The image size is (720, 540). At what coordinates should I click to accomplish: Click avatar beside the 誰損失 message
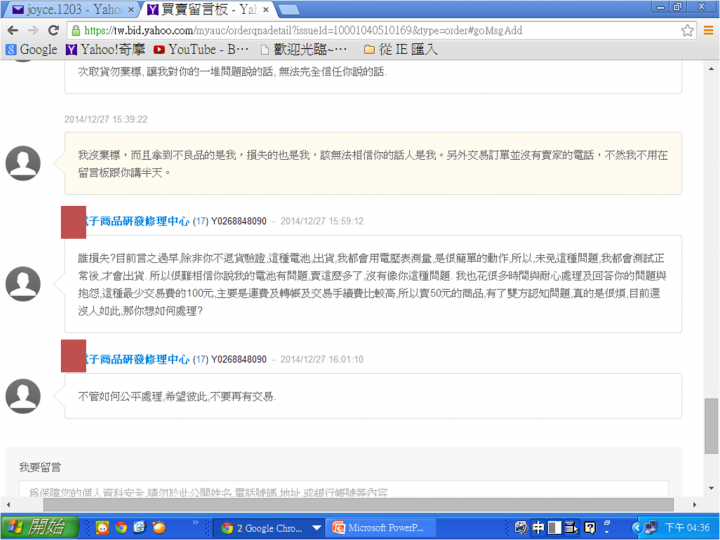point(23,284)
